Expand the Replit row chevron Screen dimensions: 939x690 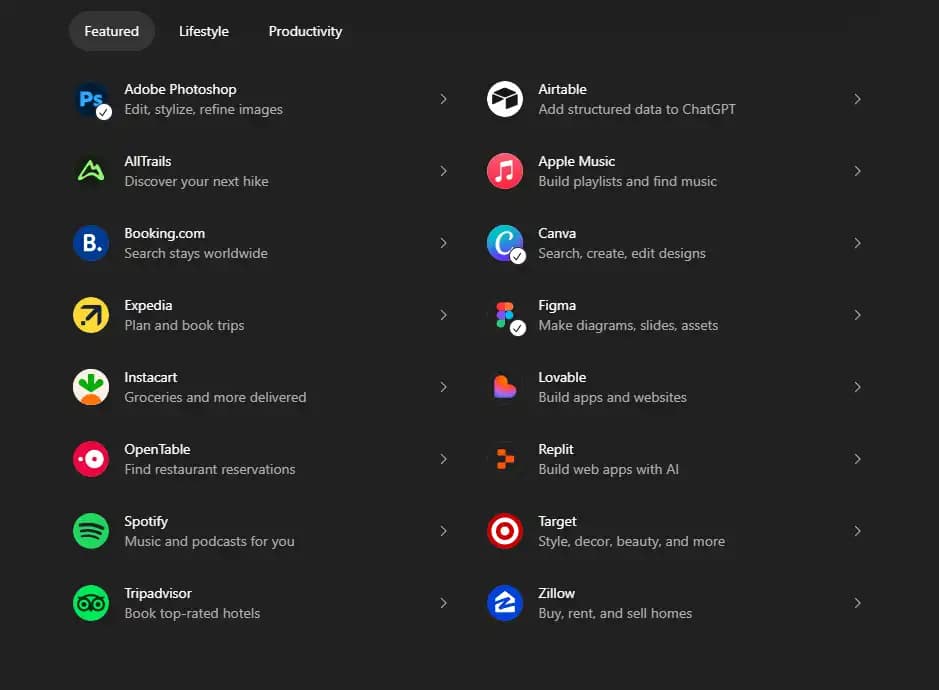coord(857,459)
